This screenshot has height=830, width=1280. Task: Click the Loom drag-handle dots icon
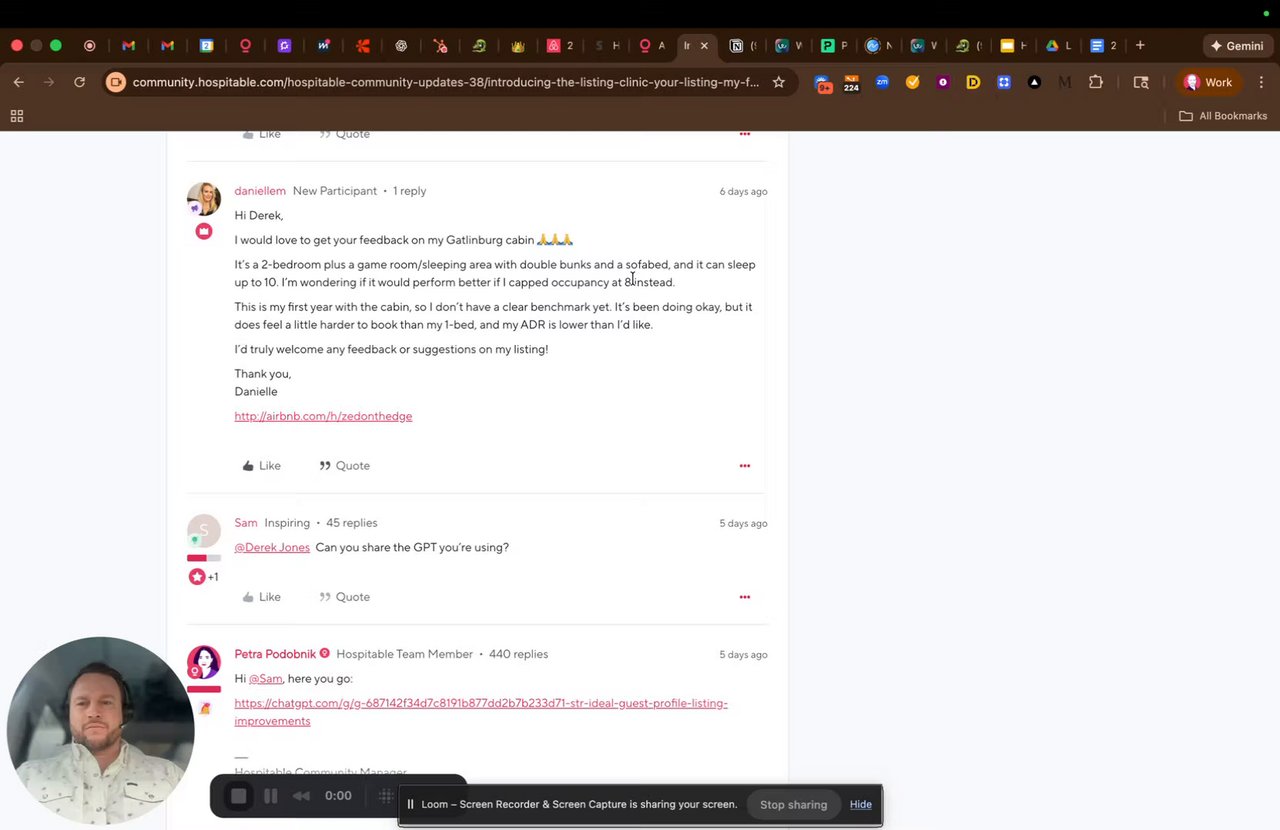click(385, 796)
